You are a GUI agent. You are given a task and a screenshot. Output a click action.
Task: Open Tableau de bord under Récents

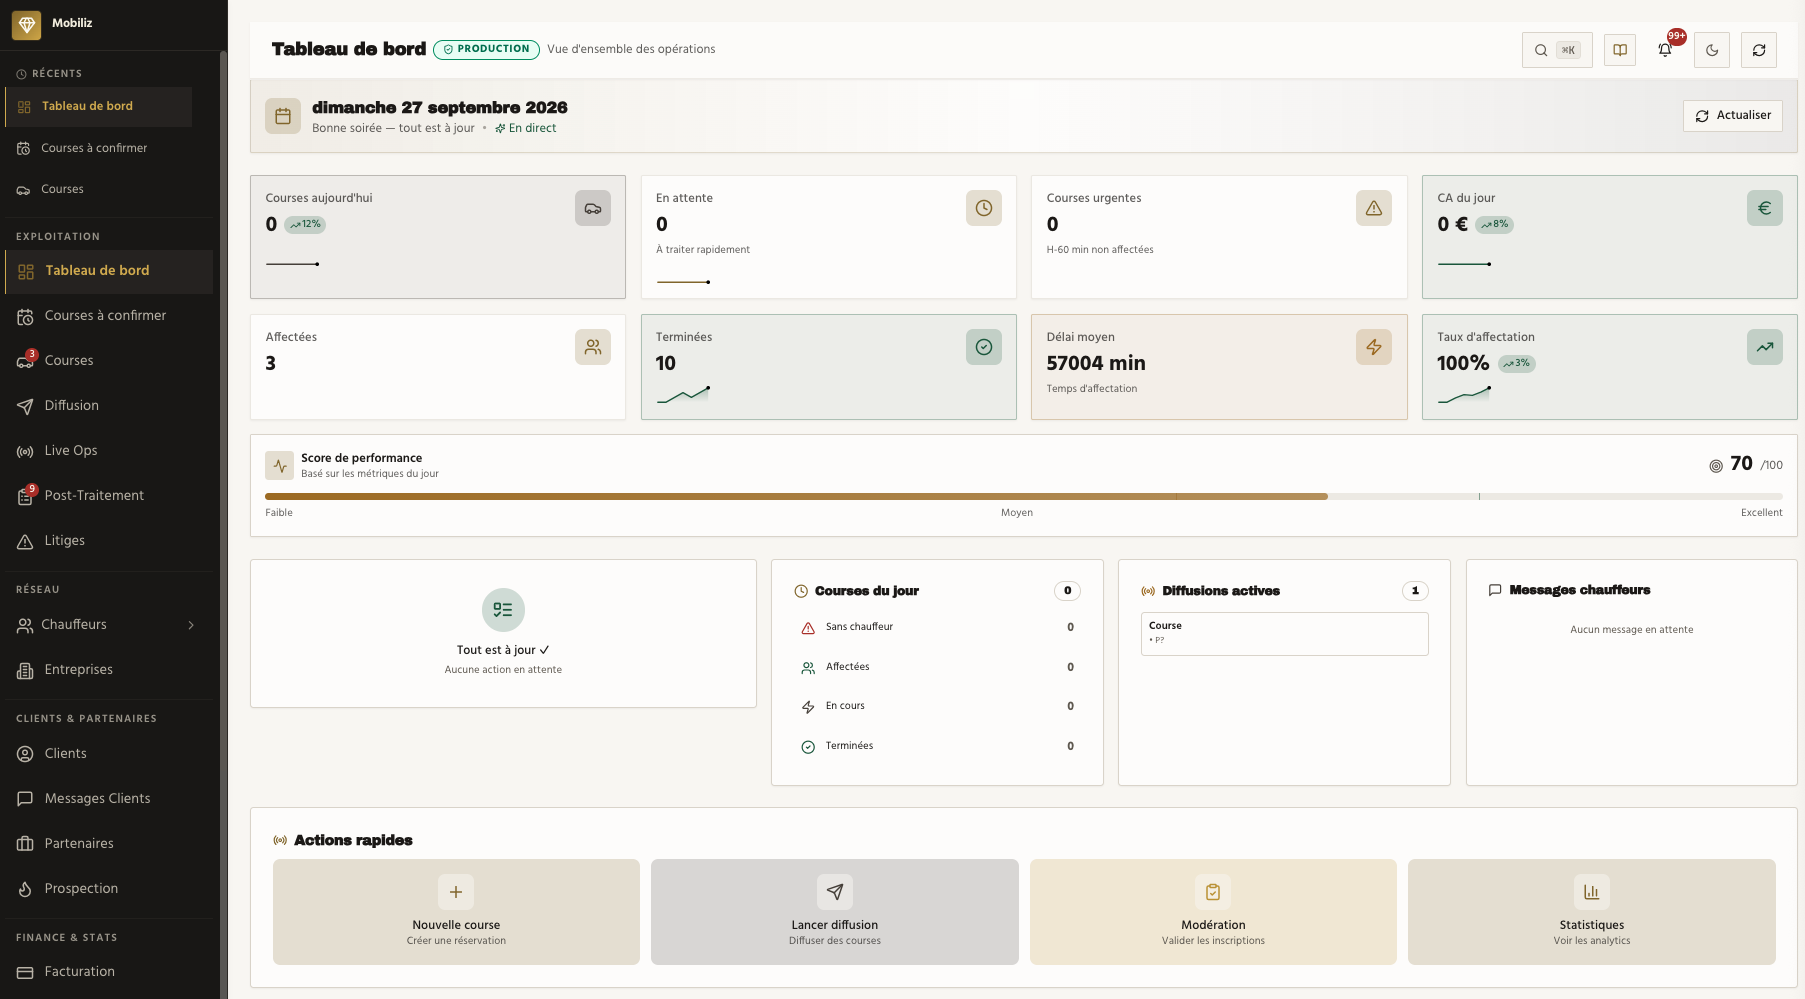point(99,107)
